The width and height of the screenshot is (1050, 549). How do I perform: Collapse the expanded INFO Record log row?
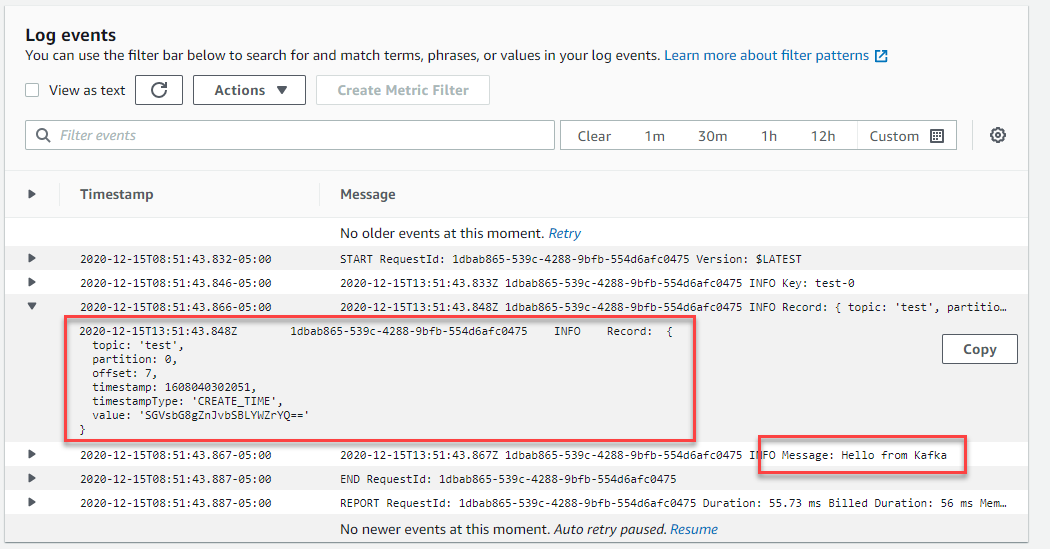coord(31,307)
